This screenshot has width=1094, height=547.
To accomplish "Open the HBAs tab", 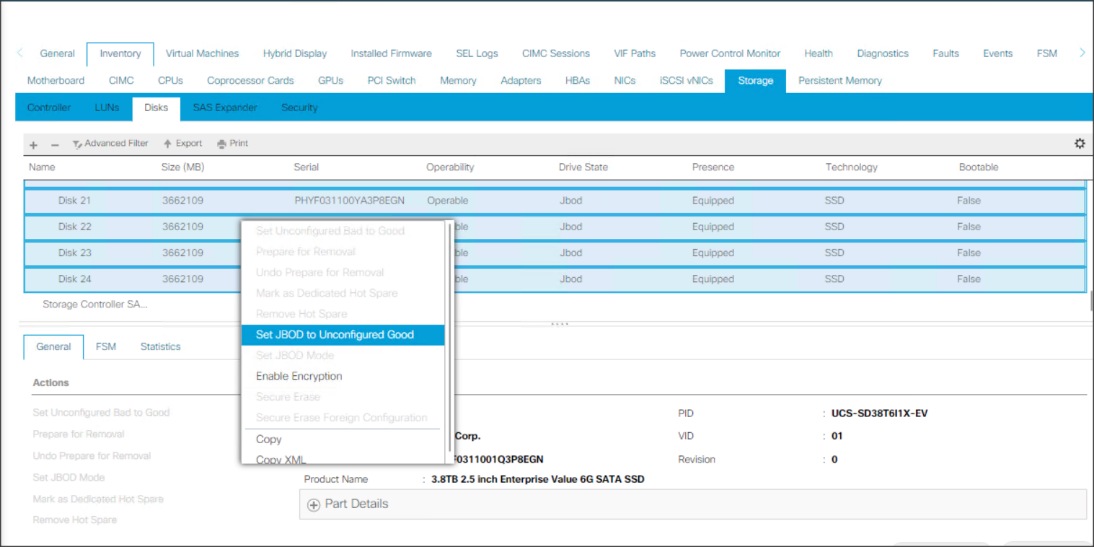I will pos(577,80).
